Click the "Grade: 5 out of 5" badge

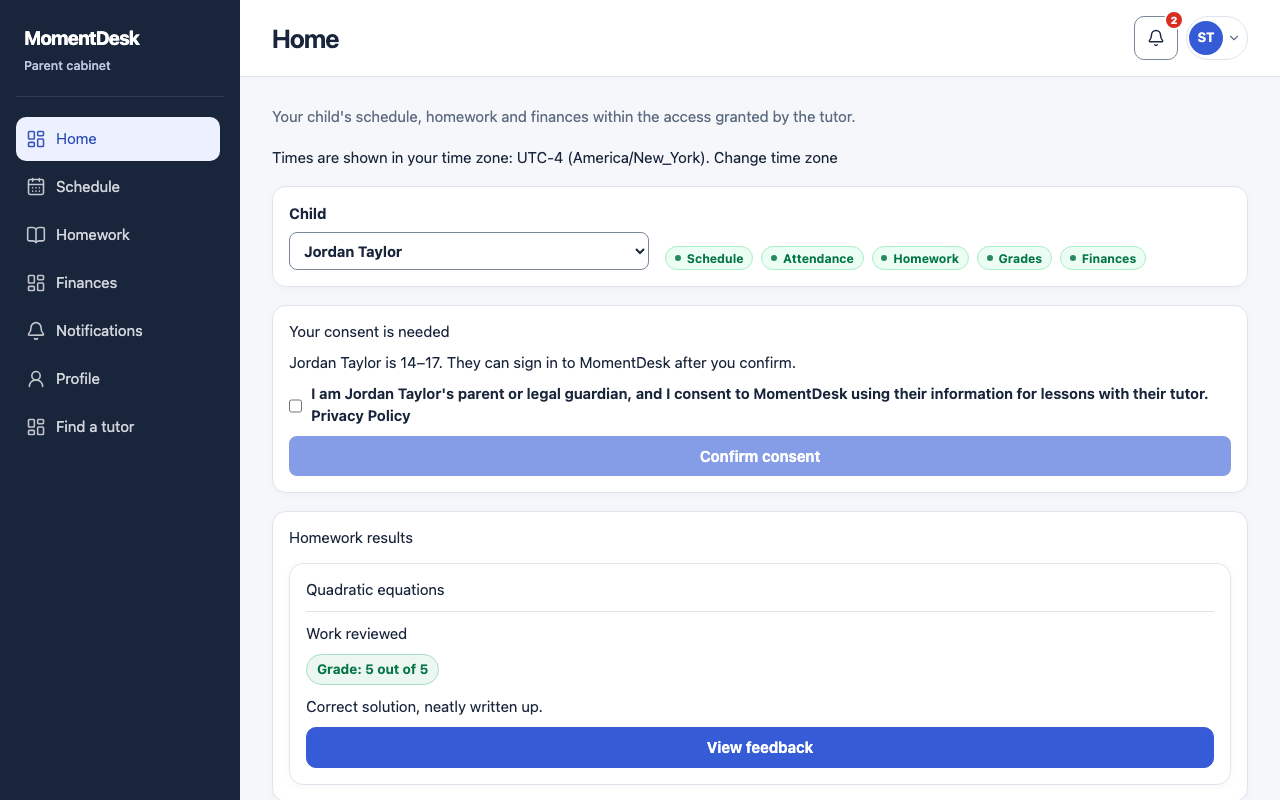[372, 669]
